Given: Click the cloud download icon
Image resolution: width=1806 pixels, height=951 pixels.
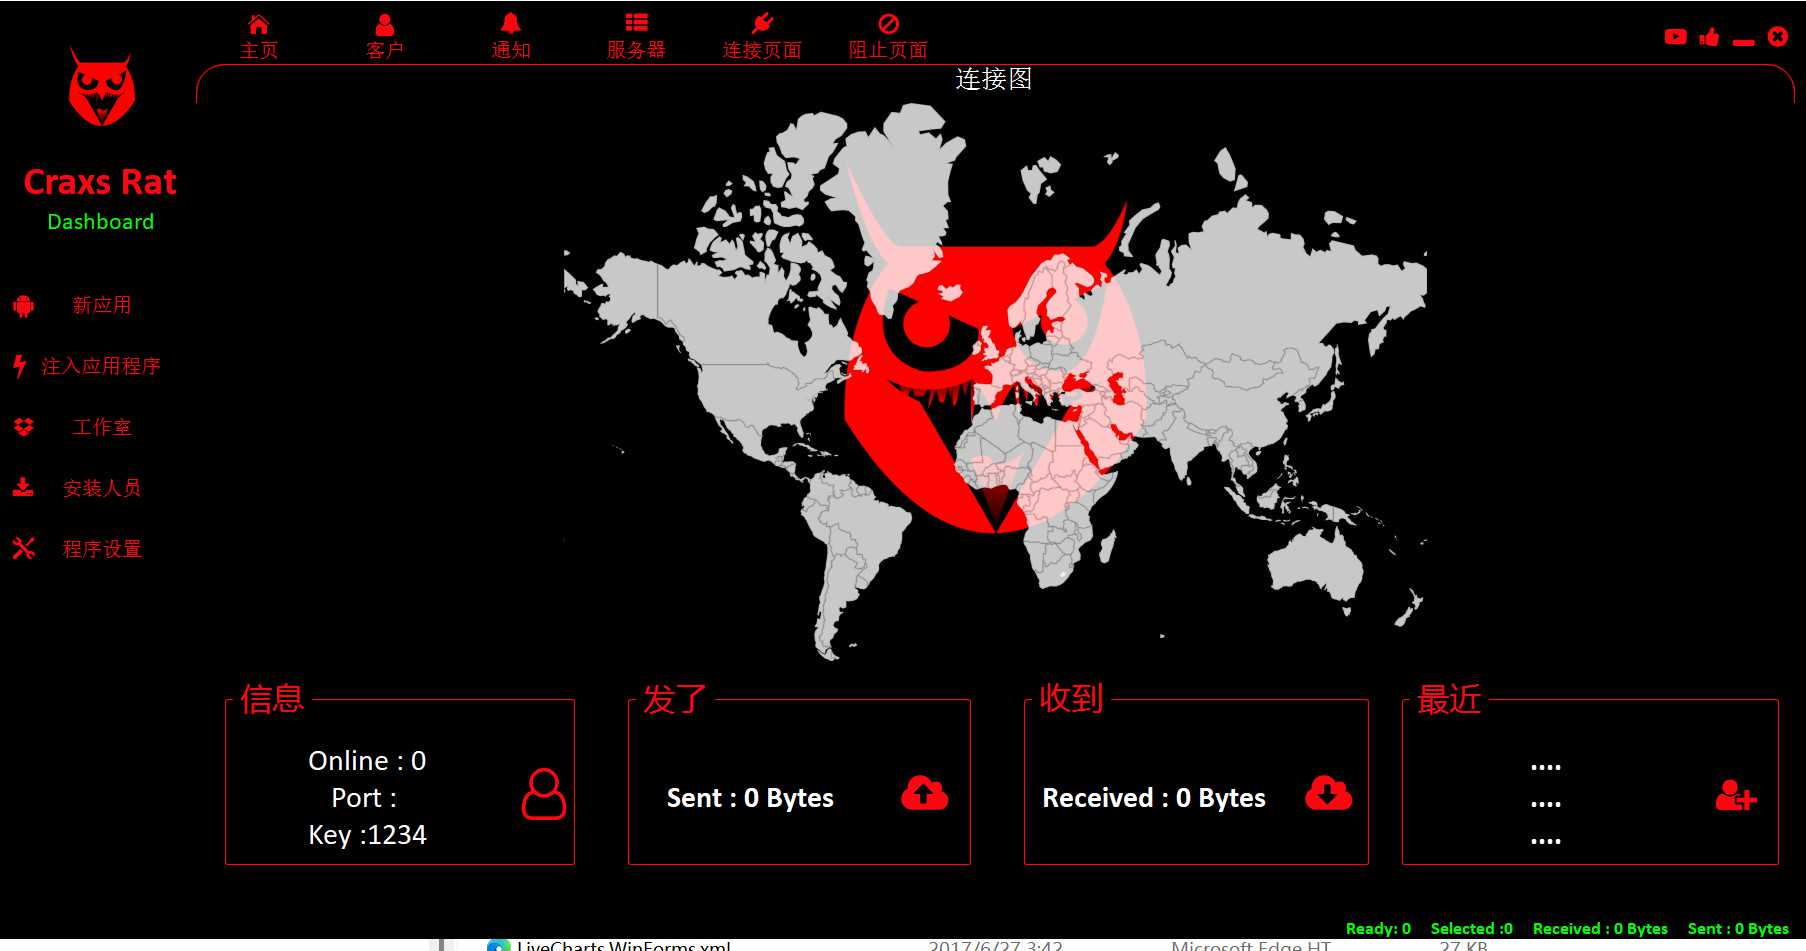Looking at the screenshot, I should click(x=1328, y=793).
